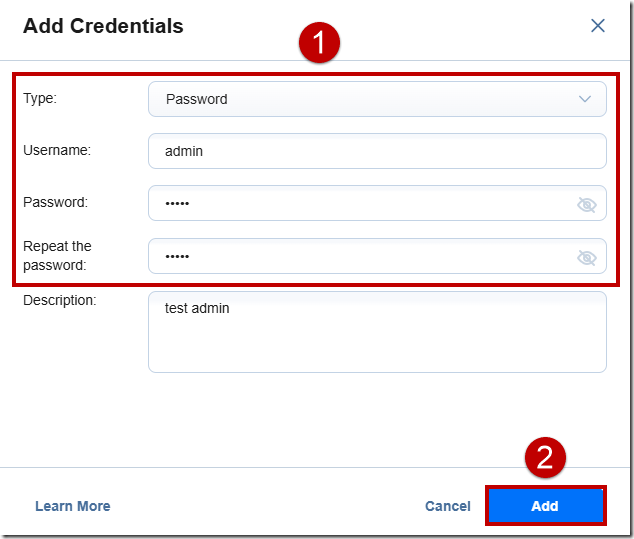Click the red step 2 marker
This screenshot has height=539, width=634.
pos(545,457)
